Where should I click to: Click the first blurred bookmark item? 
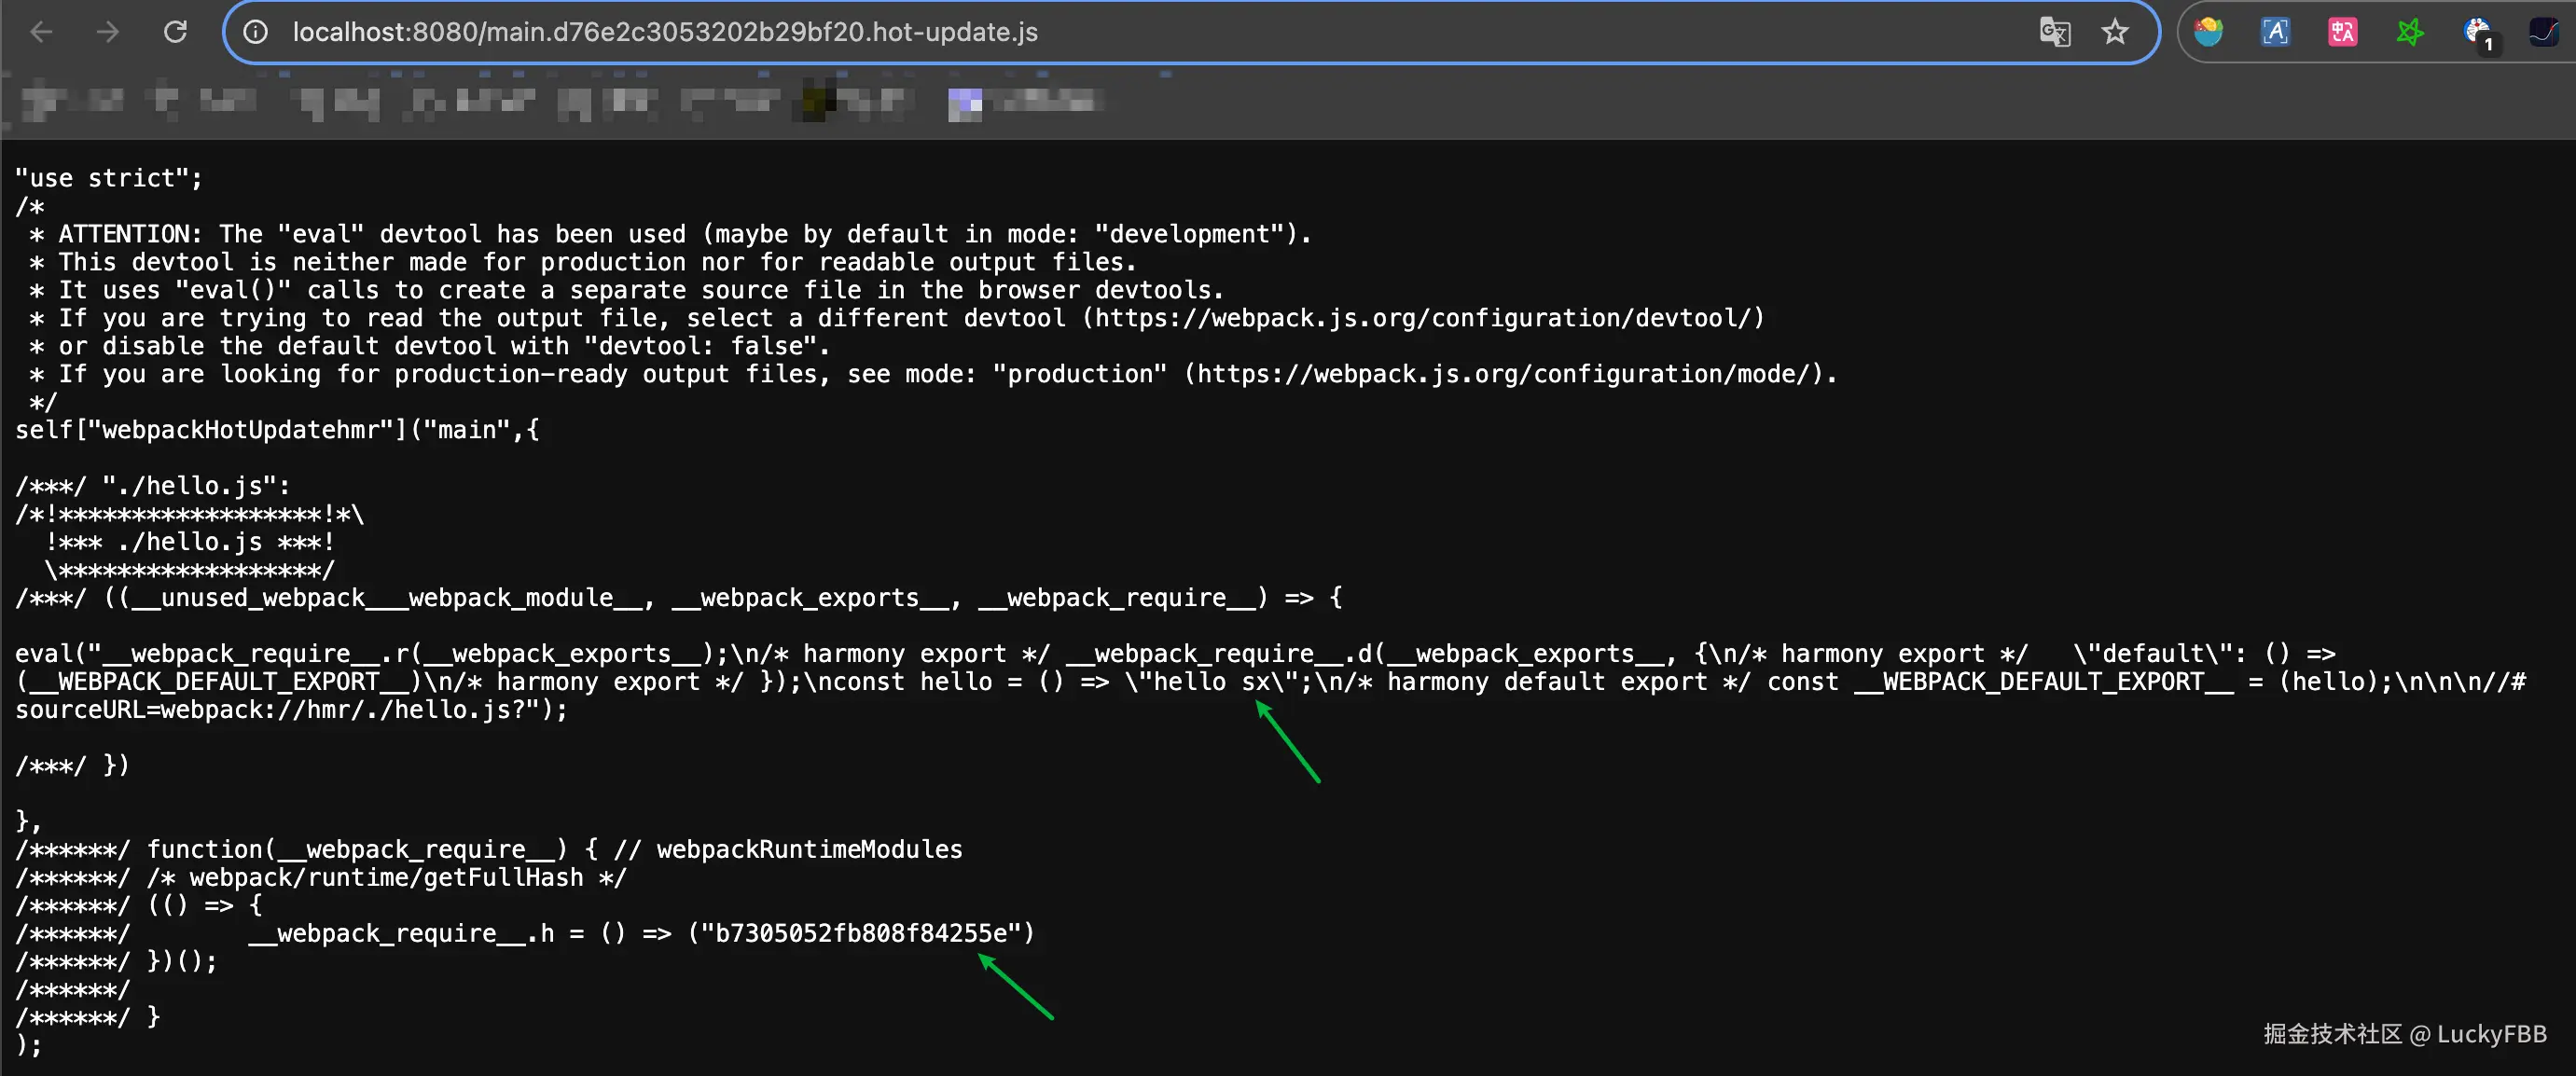click(72, 101)
